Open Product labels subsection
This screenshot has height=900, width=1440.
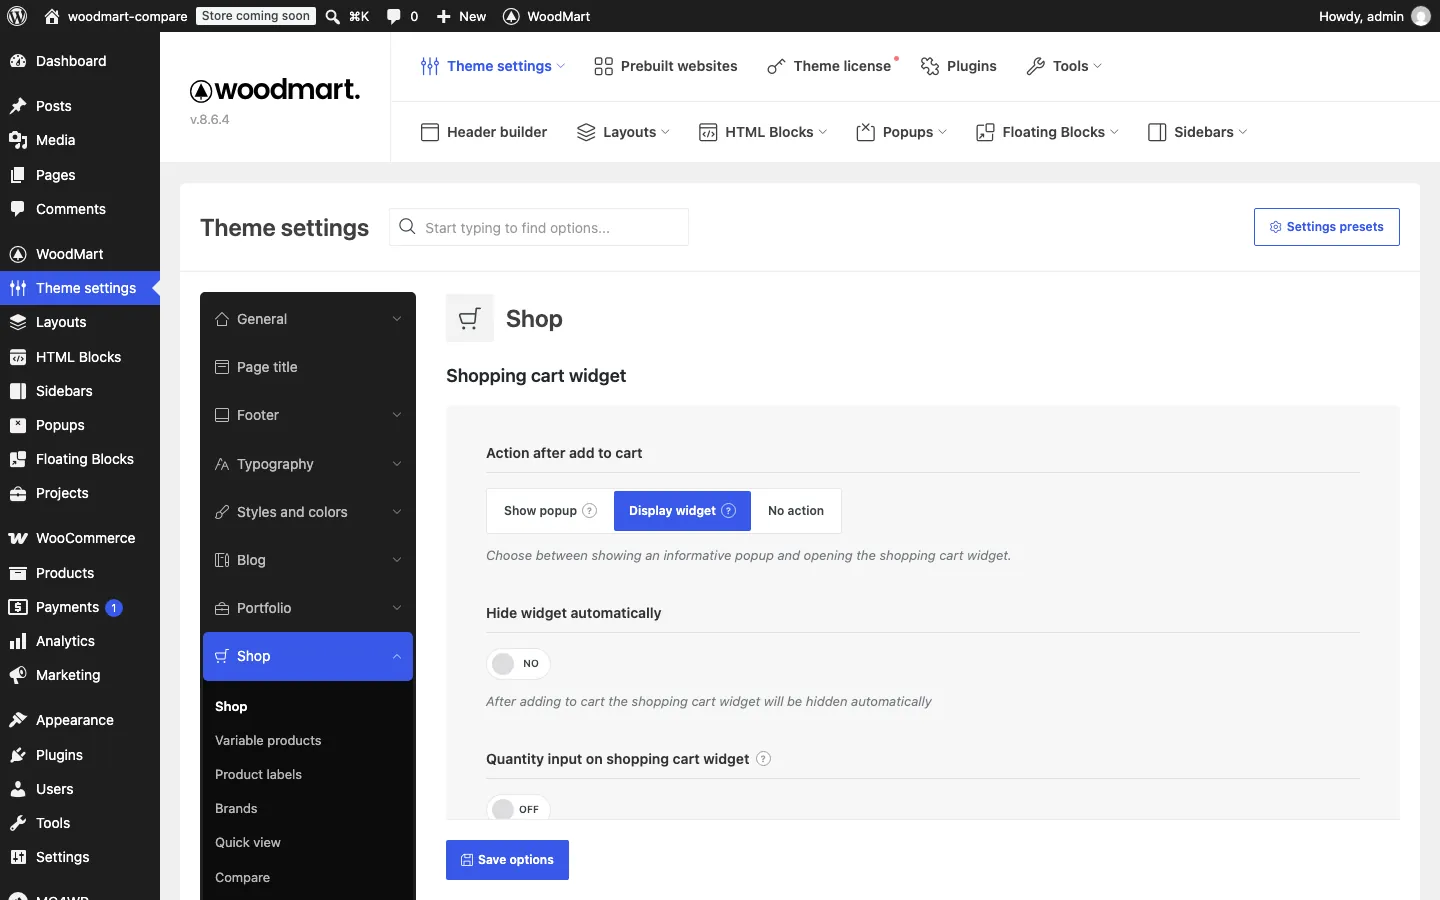(258, 775)
